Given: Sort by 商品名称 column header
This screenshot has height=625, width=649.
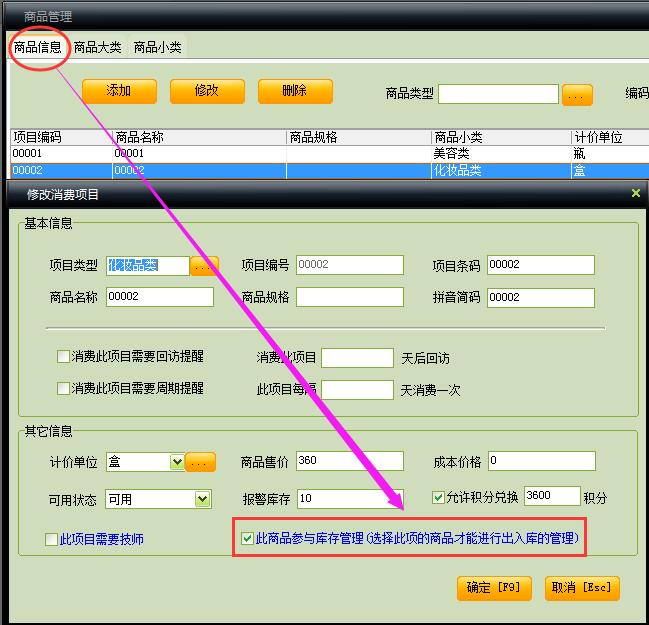Looking at the screenshot, I should pyautogui.click(x=199, y=137).
